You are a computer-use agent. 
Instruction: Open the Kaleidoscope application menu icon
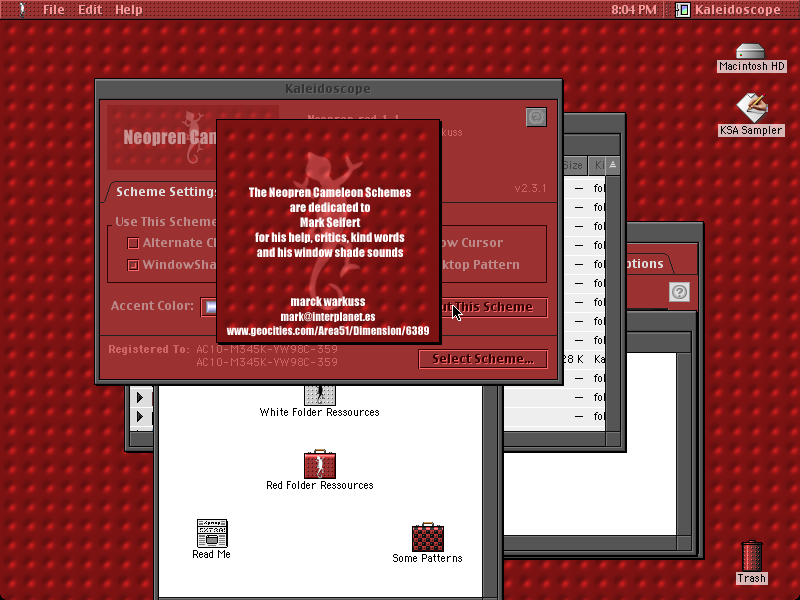coord(683,10)
